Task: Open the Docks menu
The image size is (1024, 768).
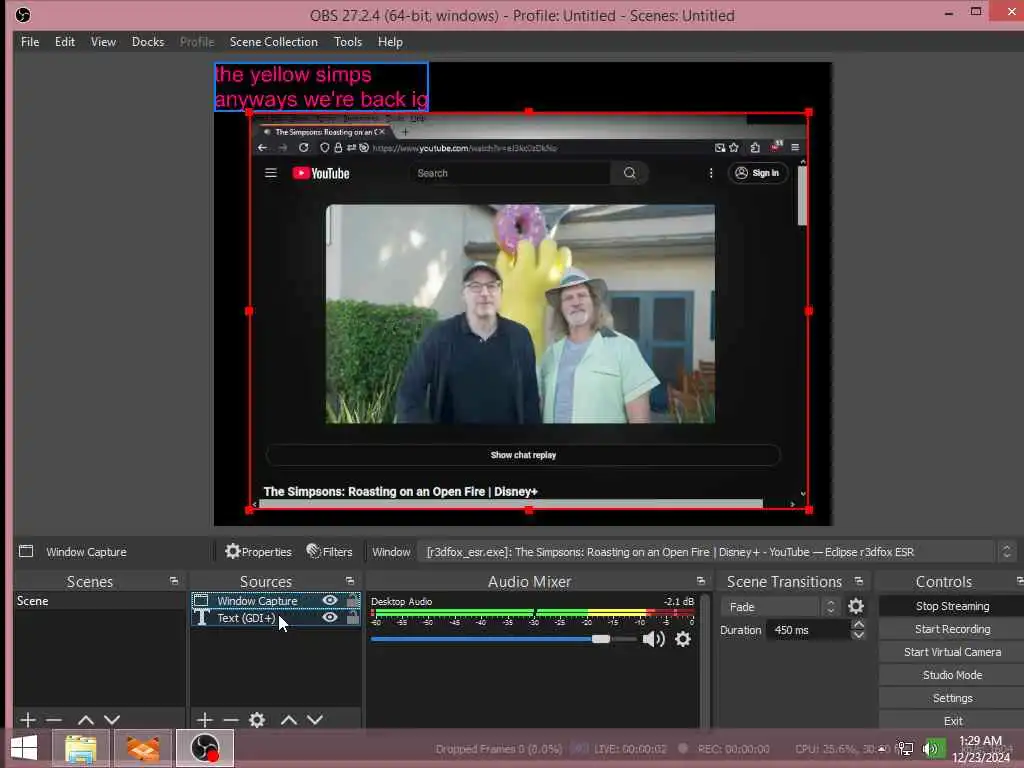Action: click(x=148, y=42)
